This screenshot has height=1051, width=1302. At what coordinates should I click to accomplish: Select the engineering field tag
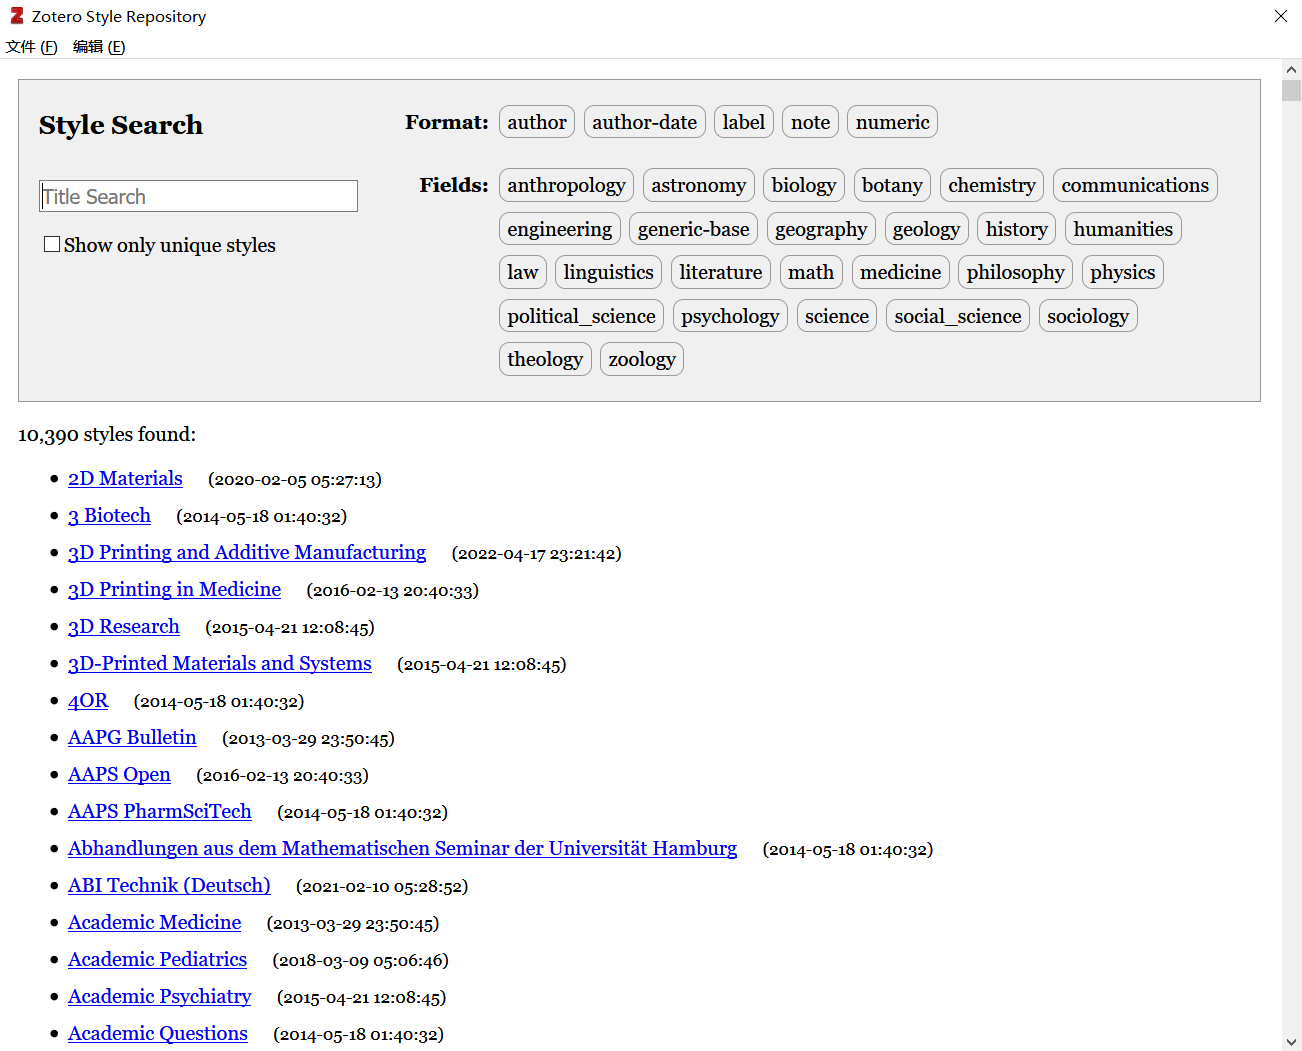pos(560,229)
